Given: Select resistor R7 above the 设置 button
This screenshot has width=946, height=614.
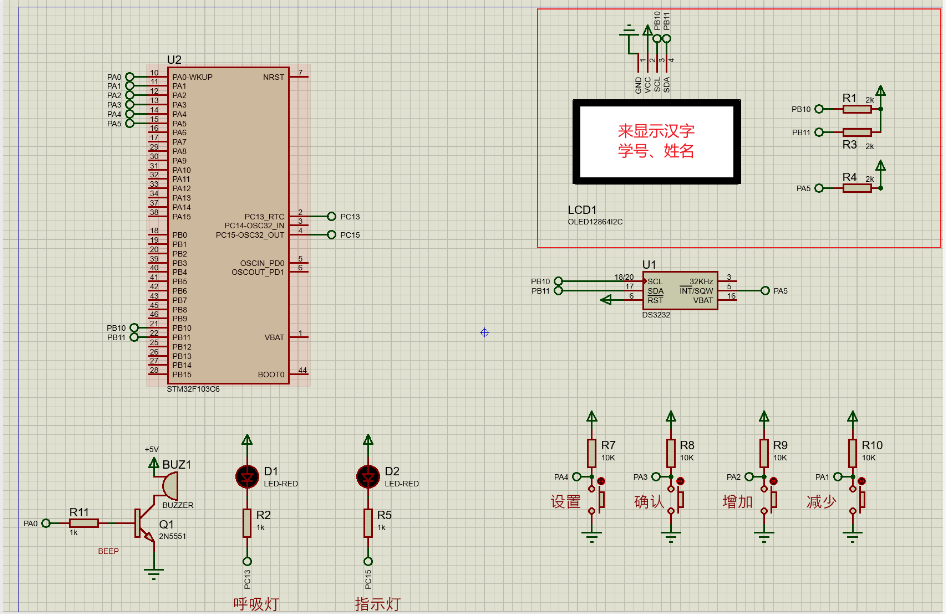Looking at the screenshot, I should [x=592, y=453].
